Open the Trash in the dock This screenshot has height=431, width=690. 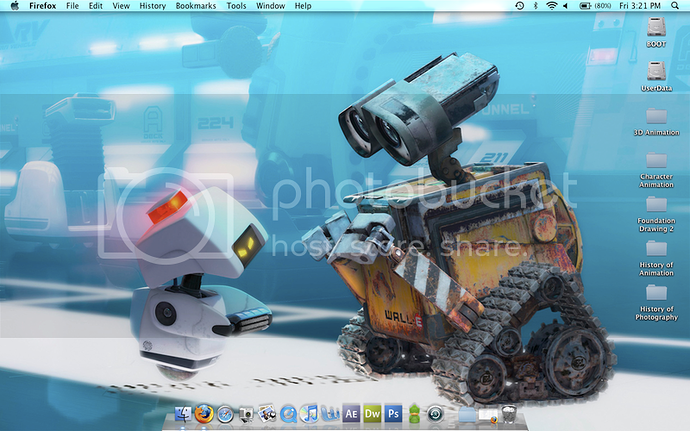coord(509,413)
